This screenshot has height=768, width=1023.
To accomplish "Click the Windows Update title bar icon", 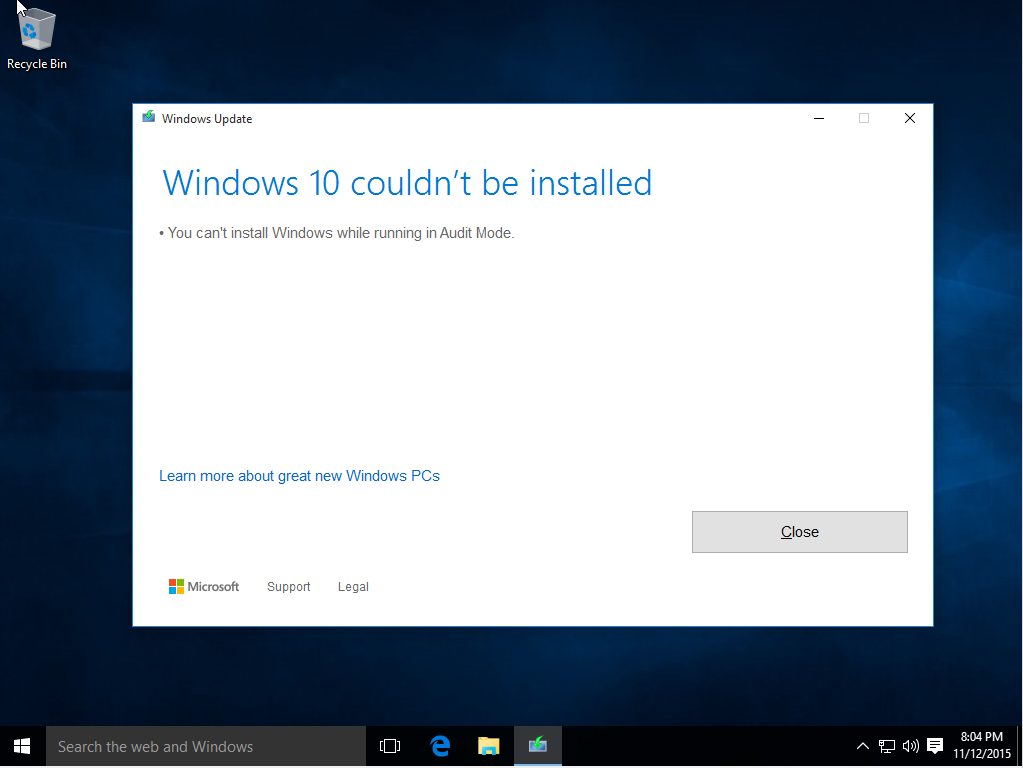I will click(x=149, y=117).
